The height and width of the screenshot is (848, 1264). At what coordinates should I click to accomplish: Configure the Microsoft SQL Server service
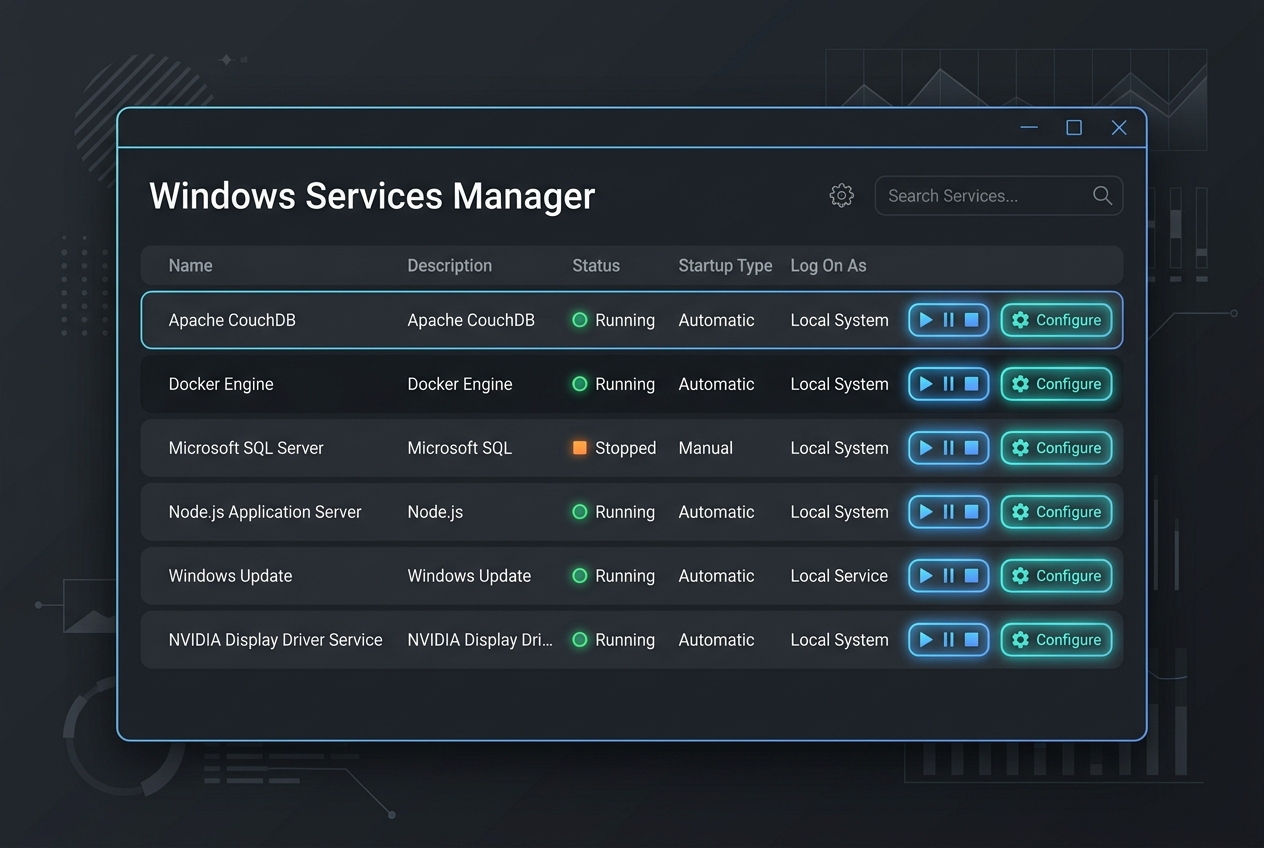1056,448
